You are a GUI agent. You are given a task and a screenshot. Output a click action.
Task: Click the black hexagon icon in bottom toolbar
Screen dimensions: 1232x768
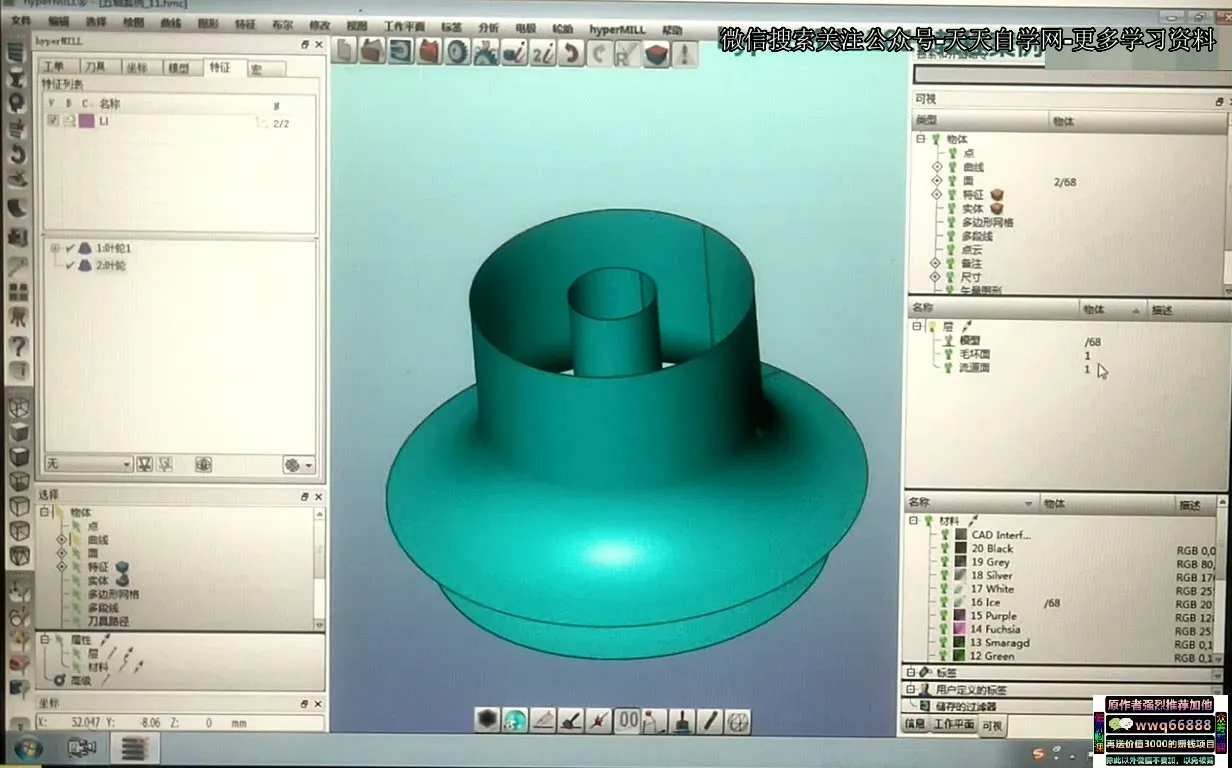click(x=487, y=720)
